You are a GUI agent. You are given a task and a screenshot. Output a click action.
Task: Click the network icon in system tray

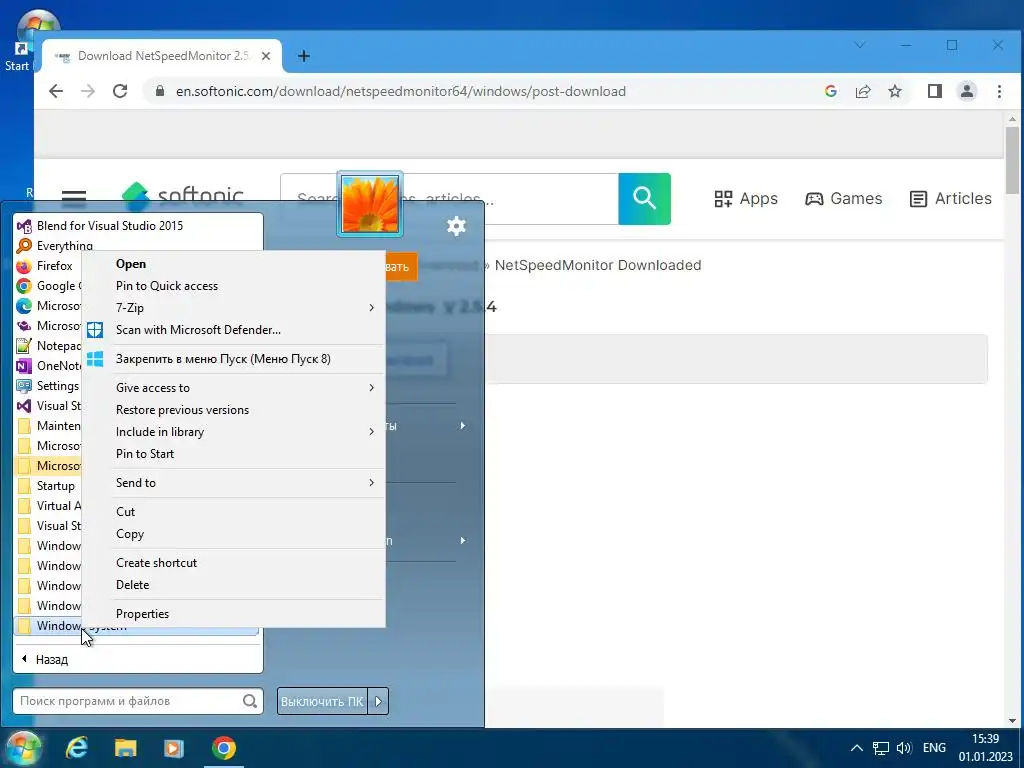pos(881,748)
